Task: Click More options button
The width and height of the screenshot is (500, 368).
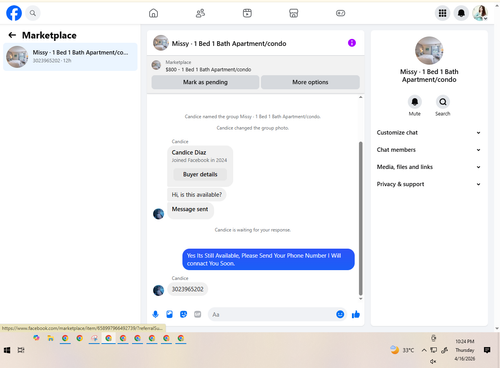Action: [x=310, y=82]
